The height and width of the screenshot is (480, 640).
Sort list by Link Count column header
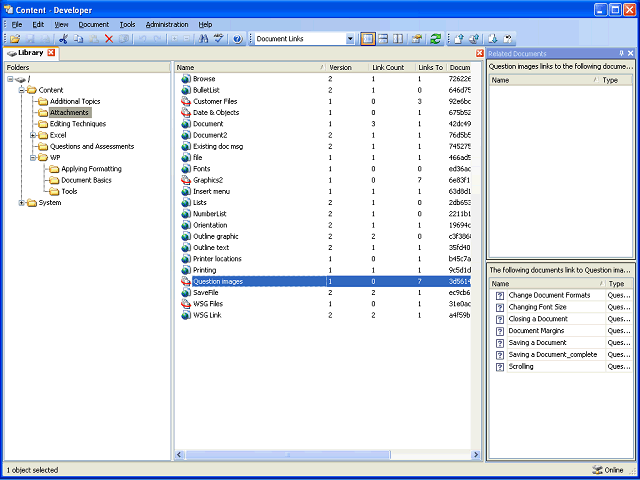point(392,67)
